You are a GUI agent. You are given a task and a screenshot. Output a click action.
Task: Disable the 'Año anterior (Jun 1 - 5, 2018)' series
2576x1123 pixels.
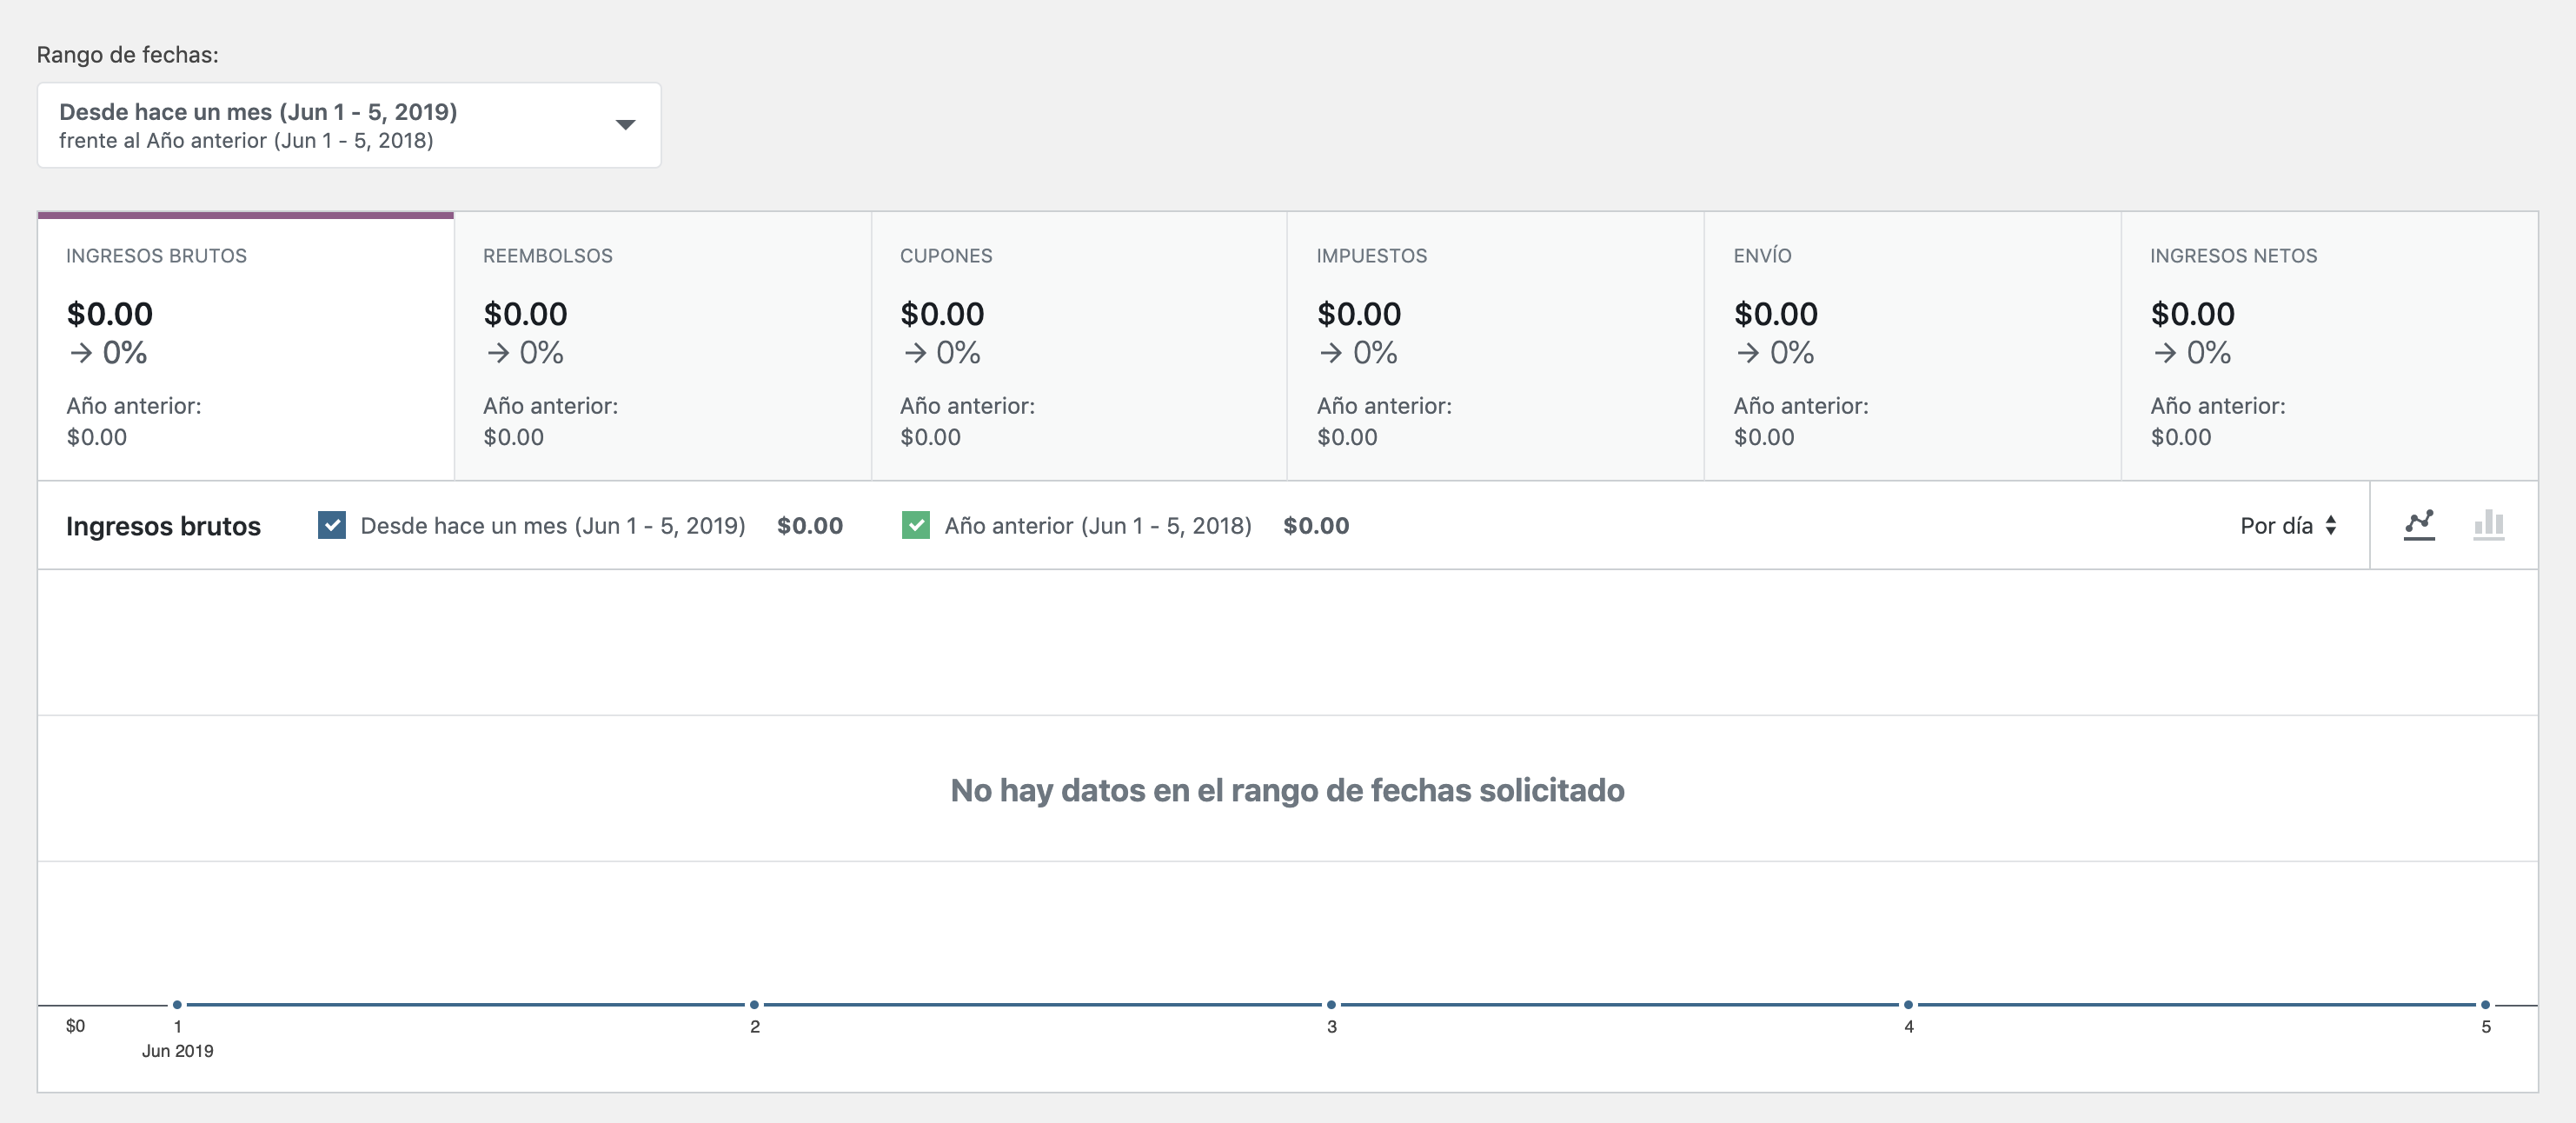coord(918,522)
